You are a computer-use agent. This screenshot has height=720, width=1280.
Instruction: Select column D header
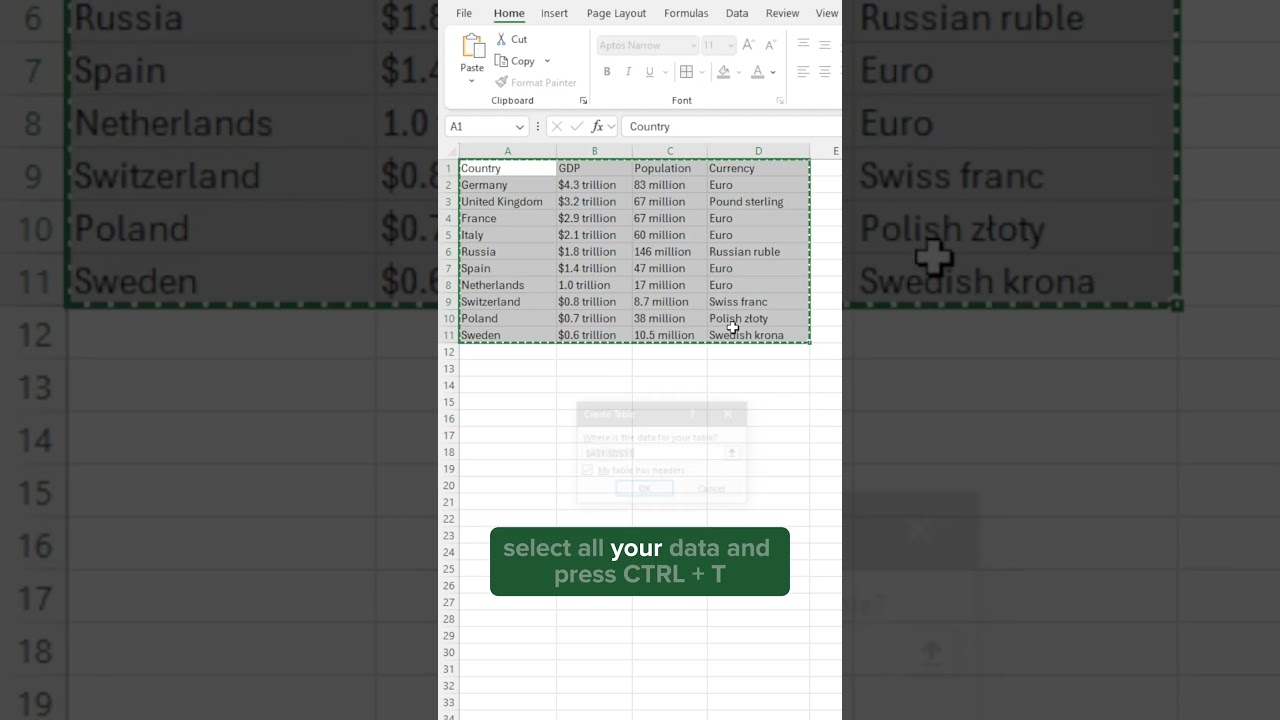click(758, 151)
